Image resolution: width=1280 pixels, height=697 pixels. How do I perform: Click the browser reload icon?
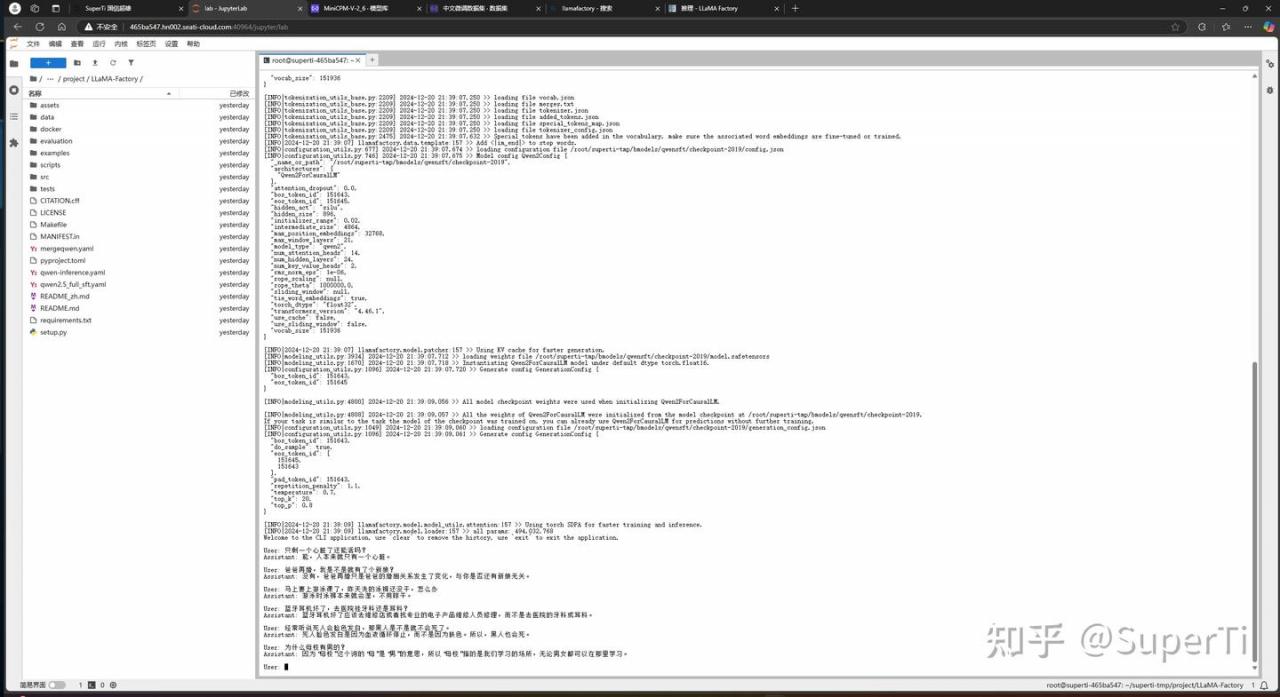pos(39,27)
